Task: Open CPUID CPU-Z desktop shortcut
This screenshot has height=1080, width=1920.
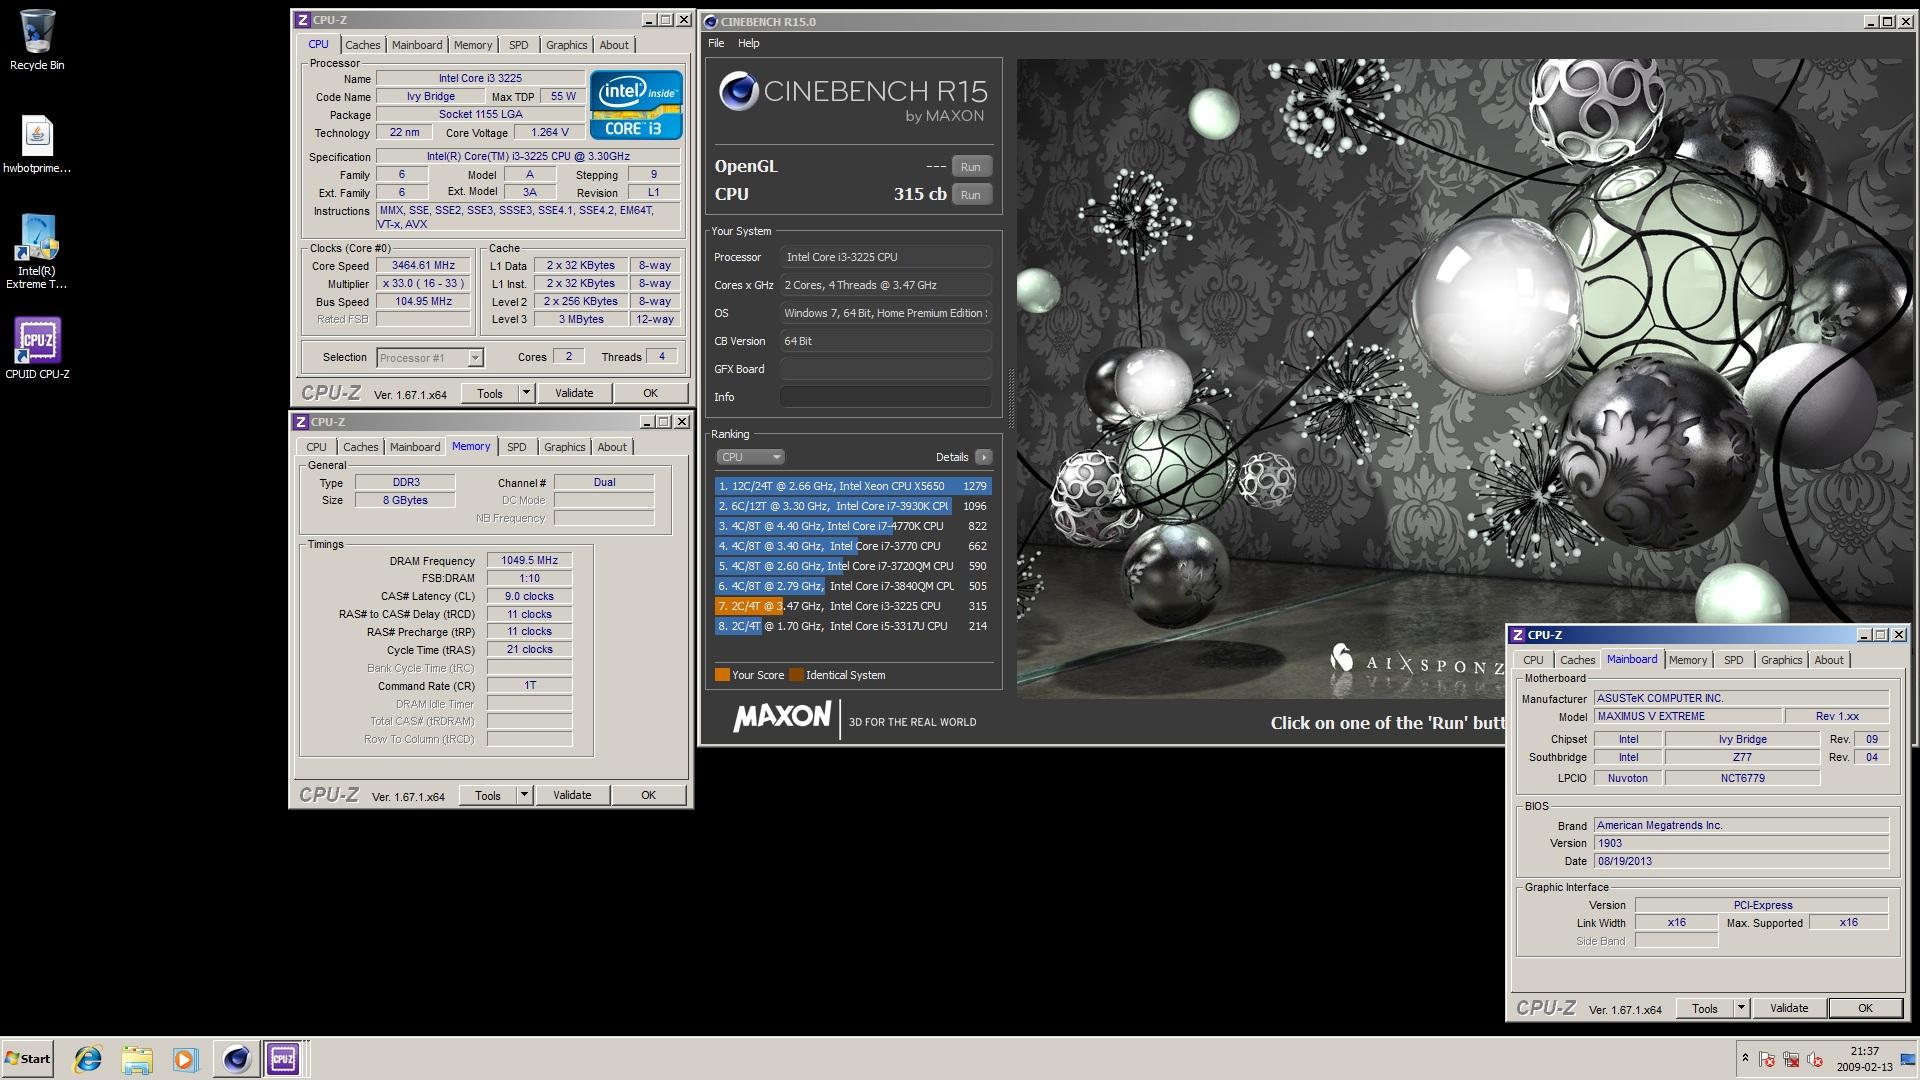Action: click(x=37, y=348)
